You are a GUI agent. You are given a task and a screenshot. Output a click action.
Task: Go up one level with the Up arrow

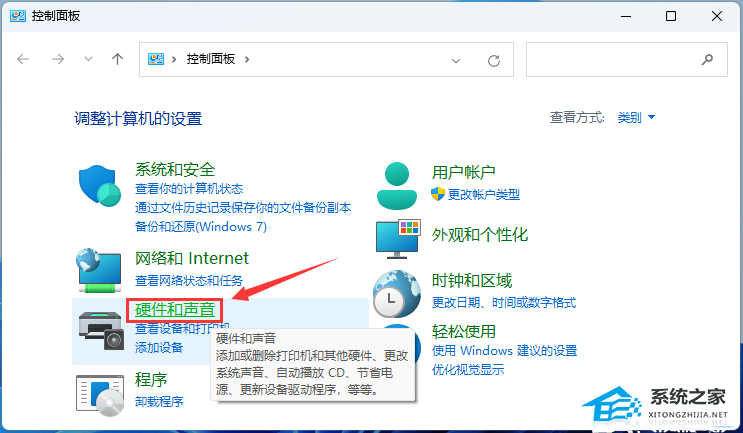117,59
